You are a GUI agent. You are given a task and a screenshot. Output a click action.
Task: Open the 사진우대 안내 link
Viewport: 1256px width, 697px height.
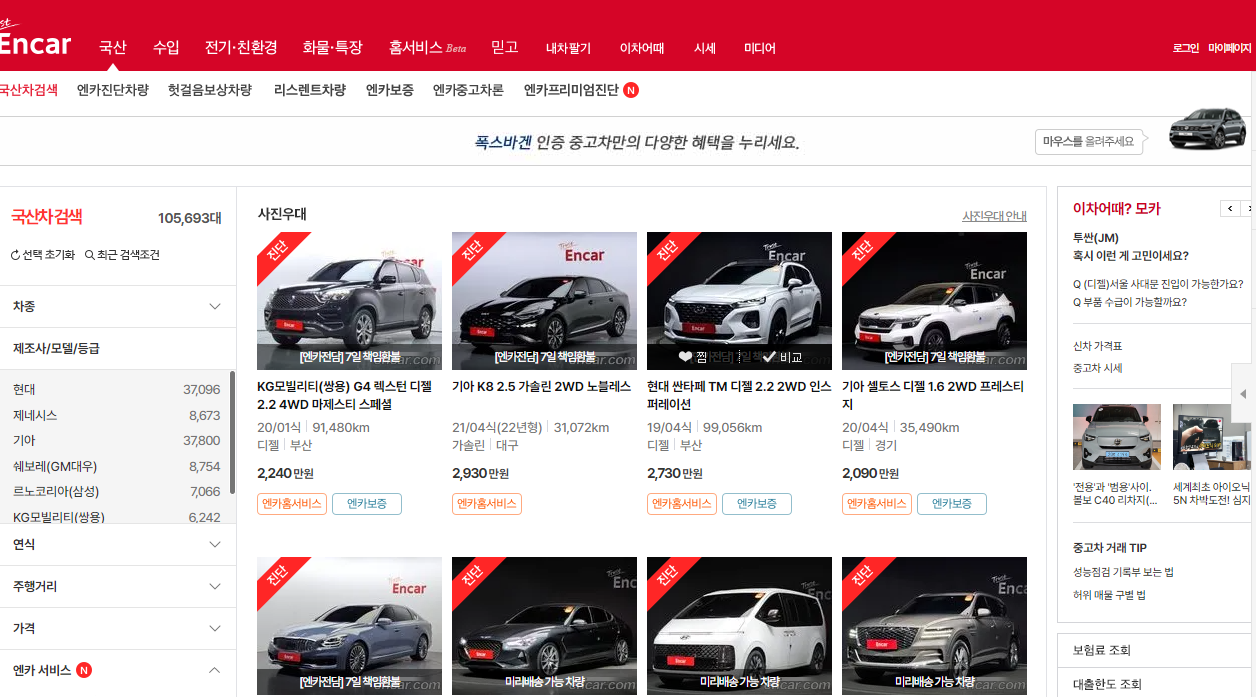tap(994, 216)
